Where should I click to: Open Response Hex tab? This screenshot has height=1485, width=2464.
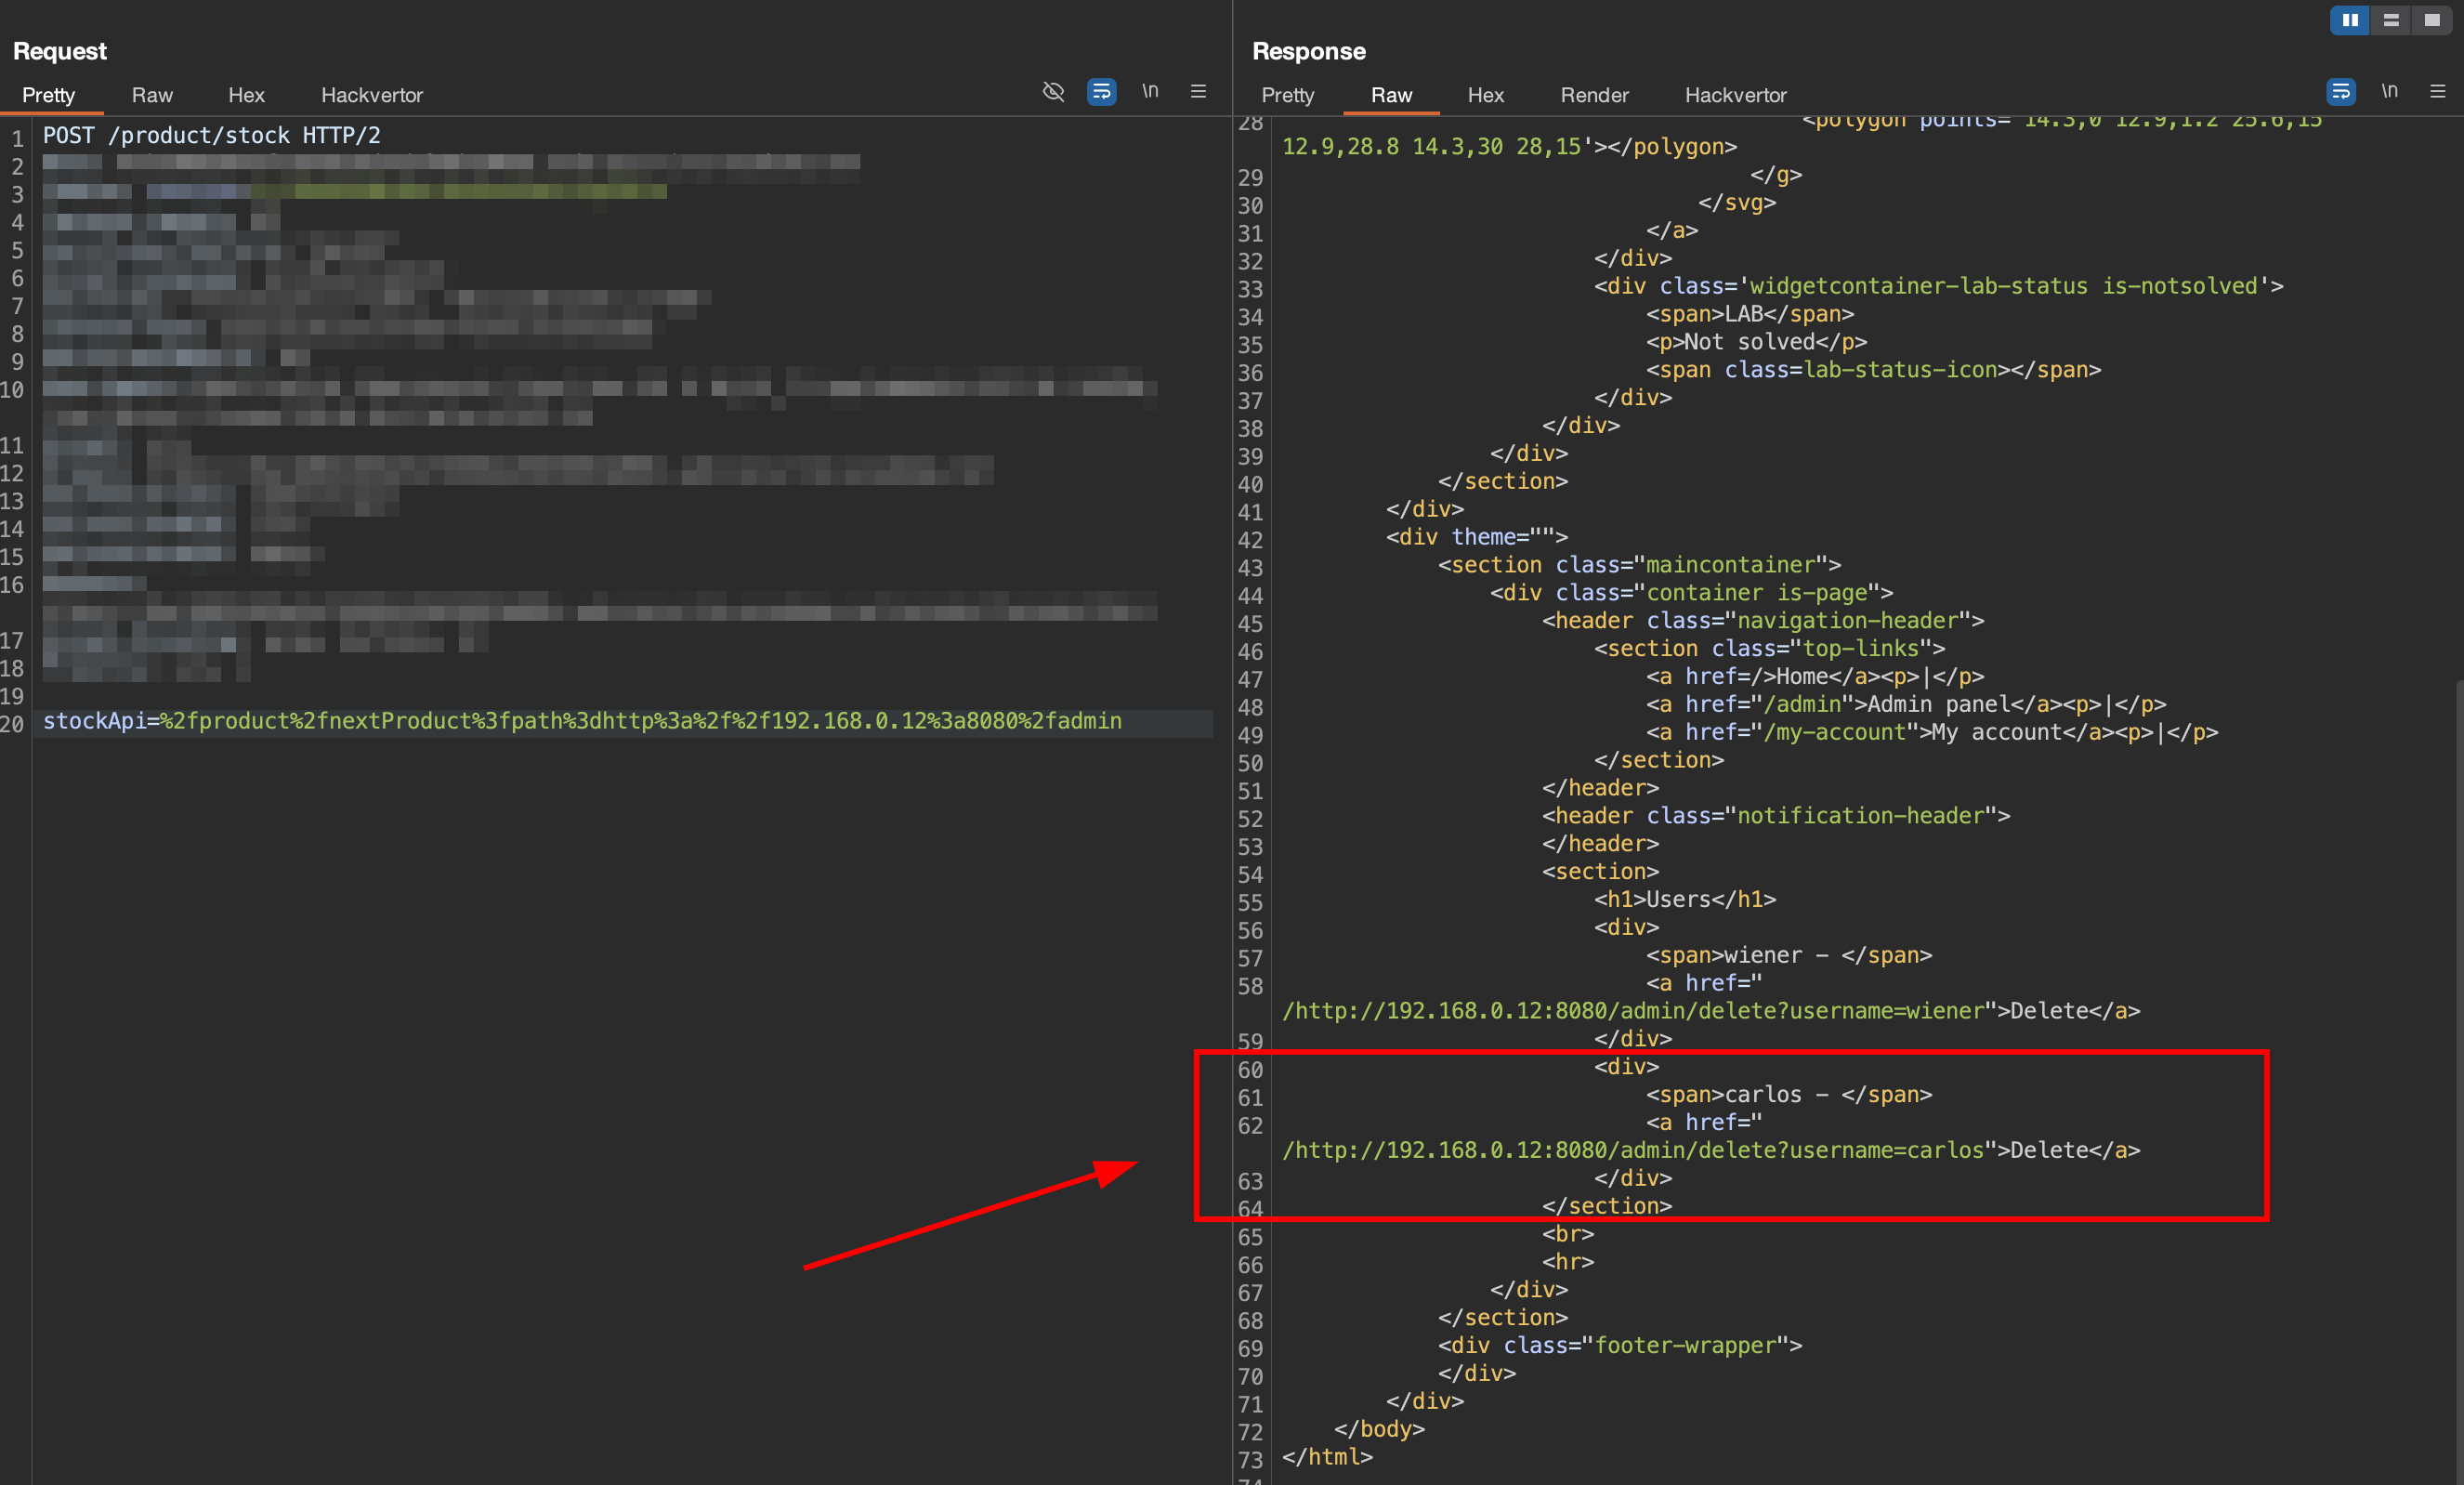tap(1485, 95)
